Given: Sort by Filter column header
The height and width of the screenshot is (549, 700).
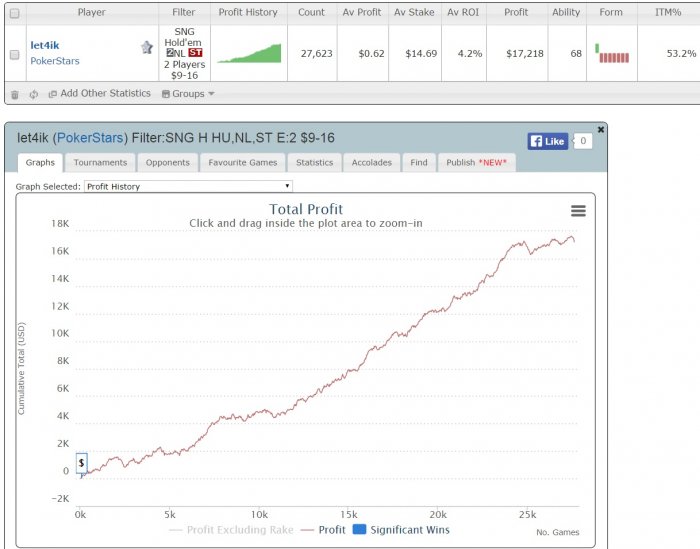Looking at the screenshot, I should point(184,12).
